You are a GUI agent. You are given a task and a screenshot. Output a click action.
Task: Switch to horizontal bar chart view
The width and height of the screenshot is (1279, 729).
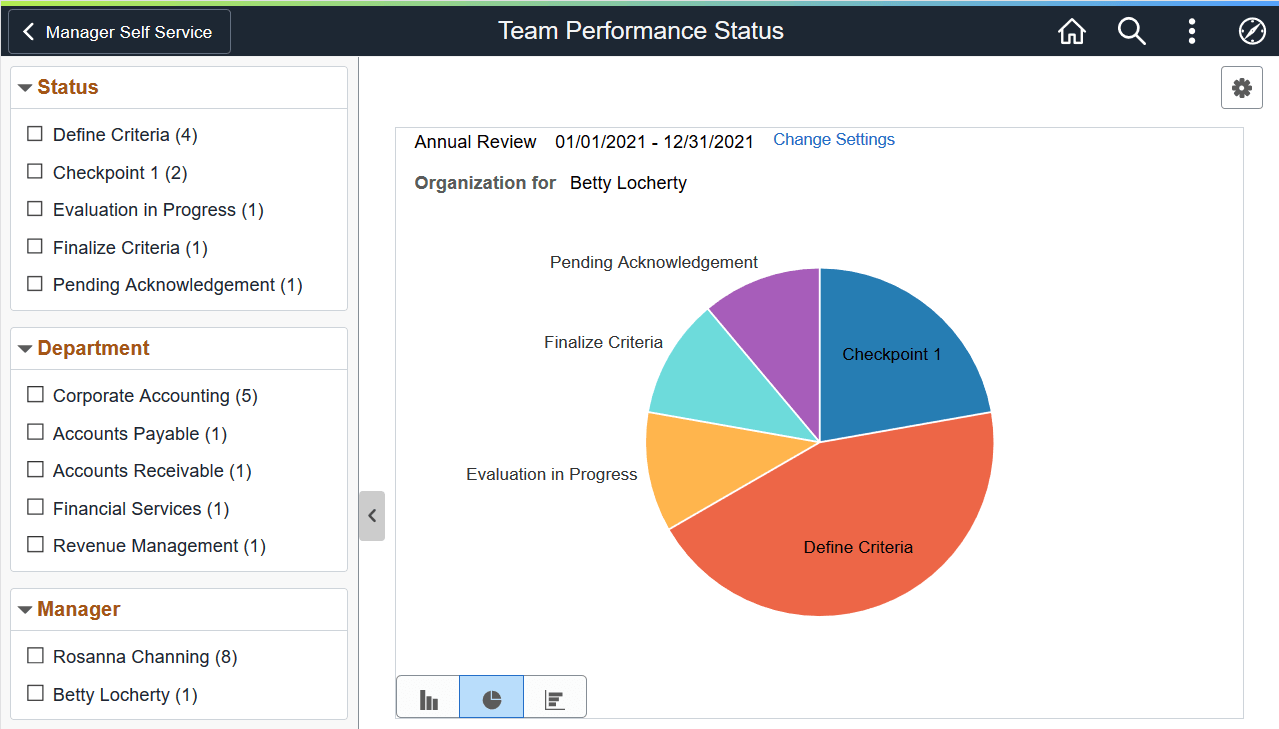(x=555, y=698)
